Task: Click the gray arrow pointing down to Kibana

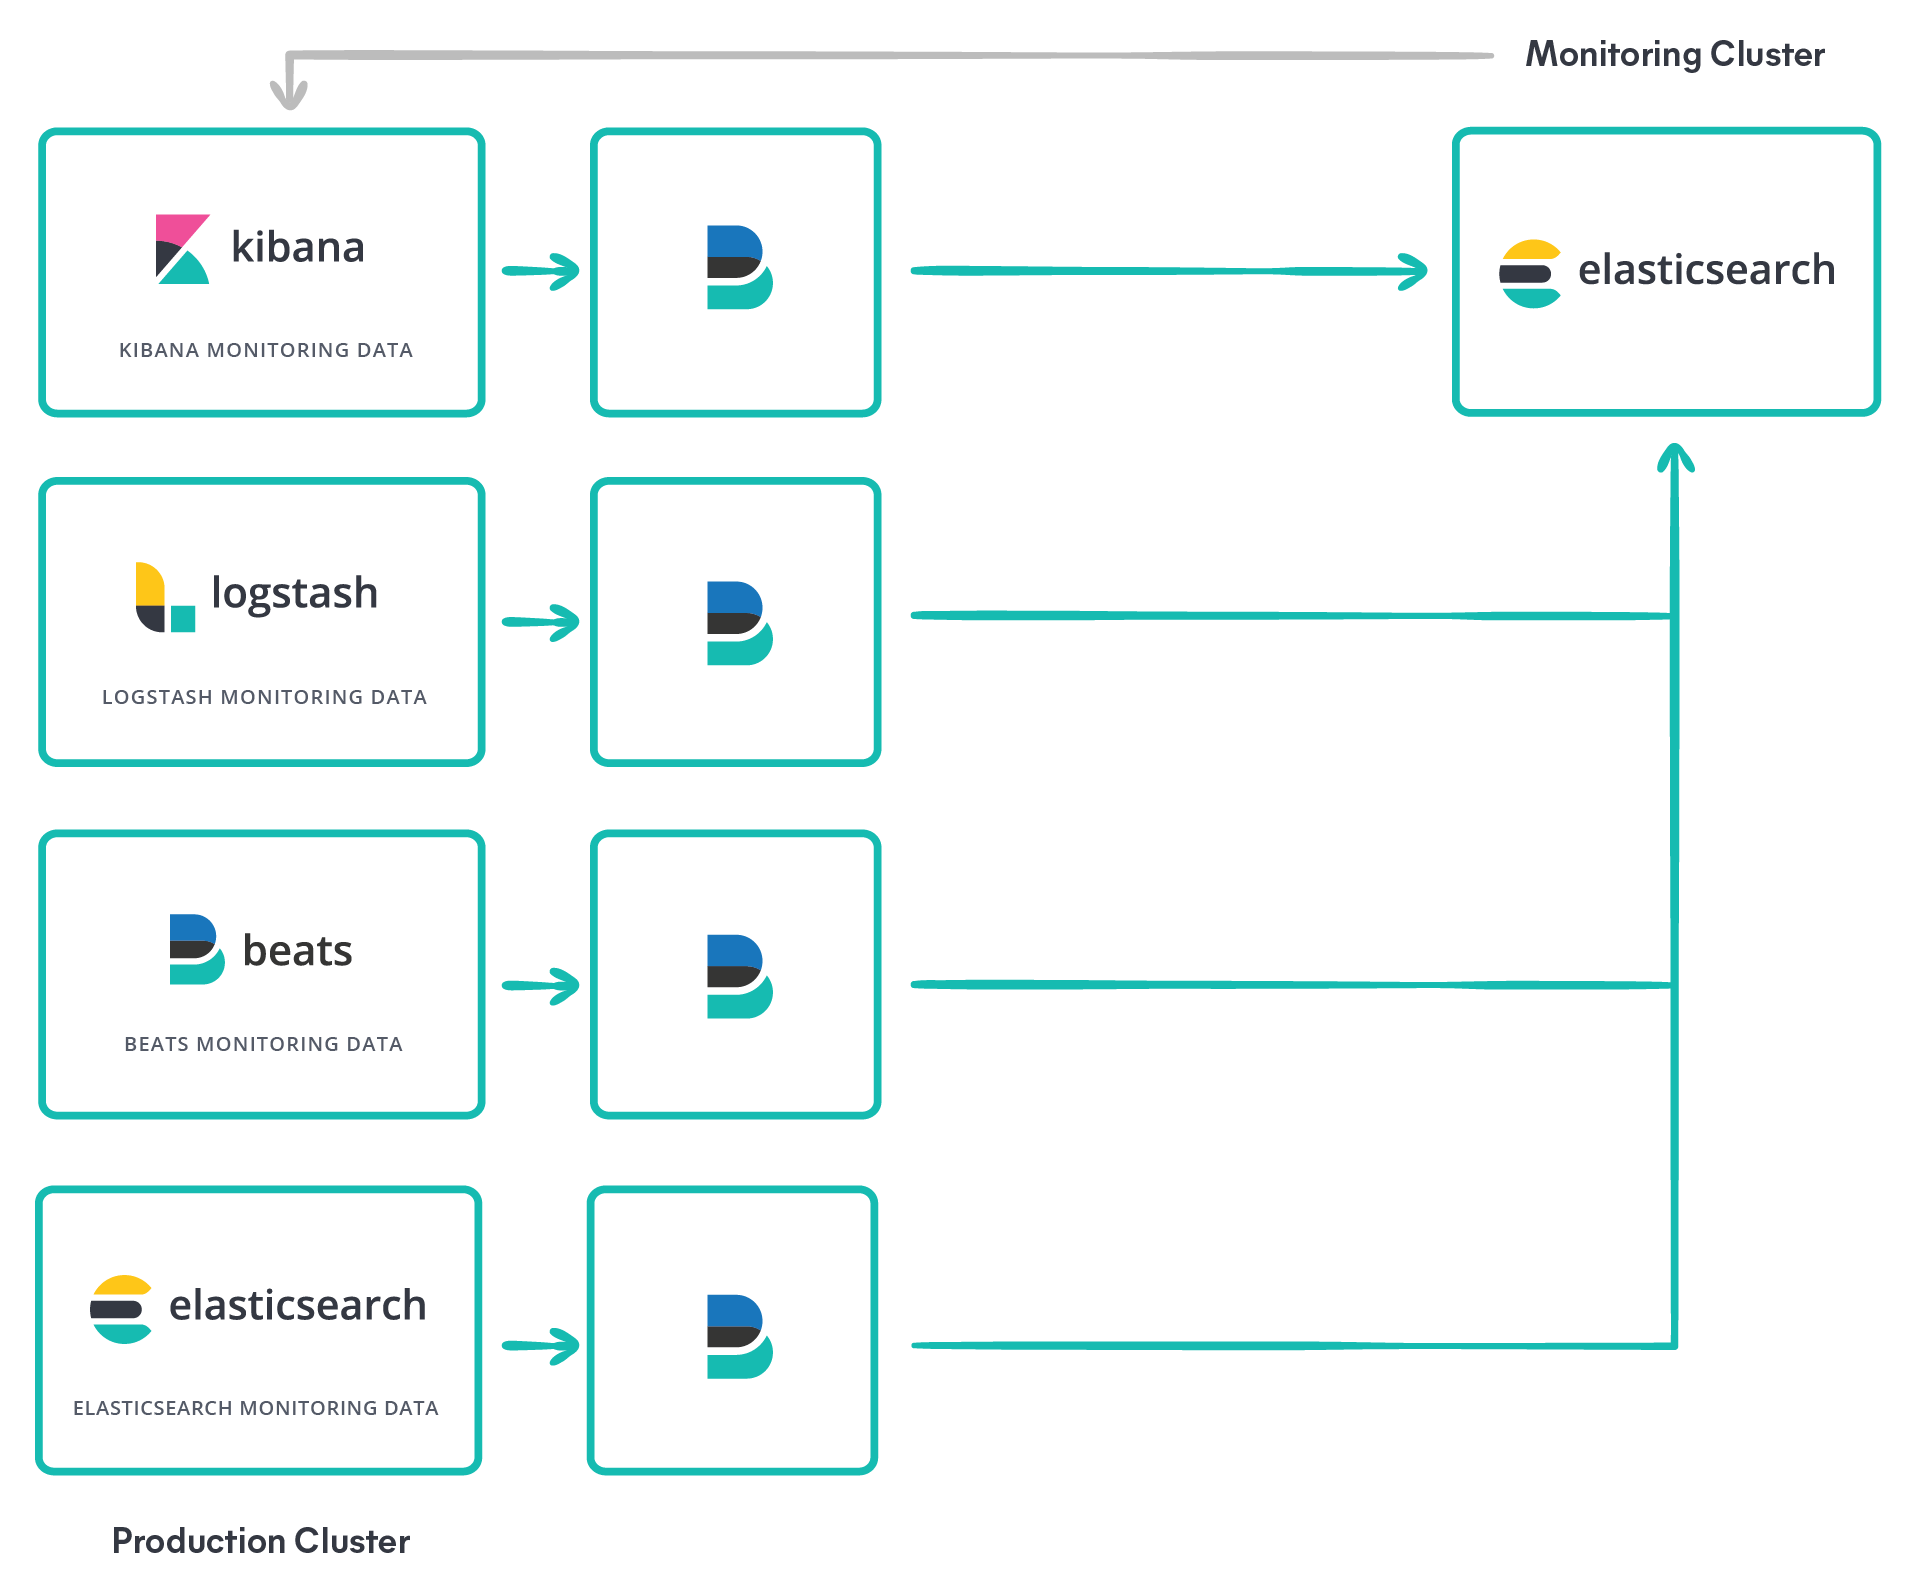Action: tap(289, 93)
